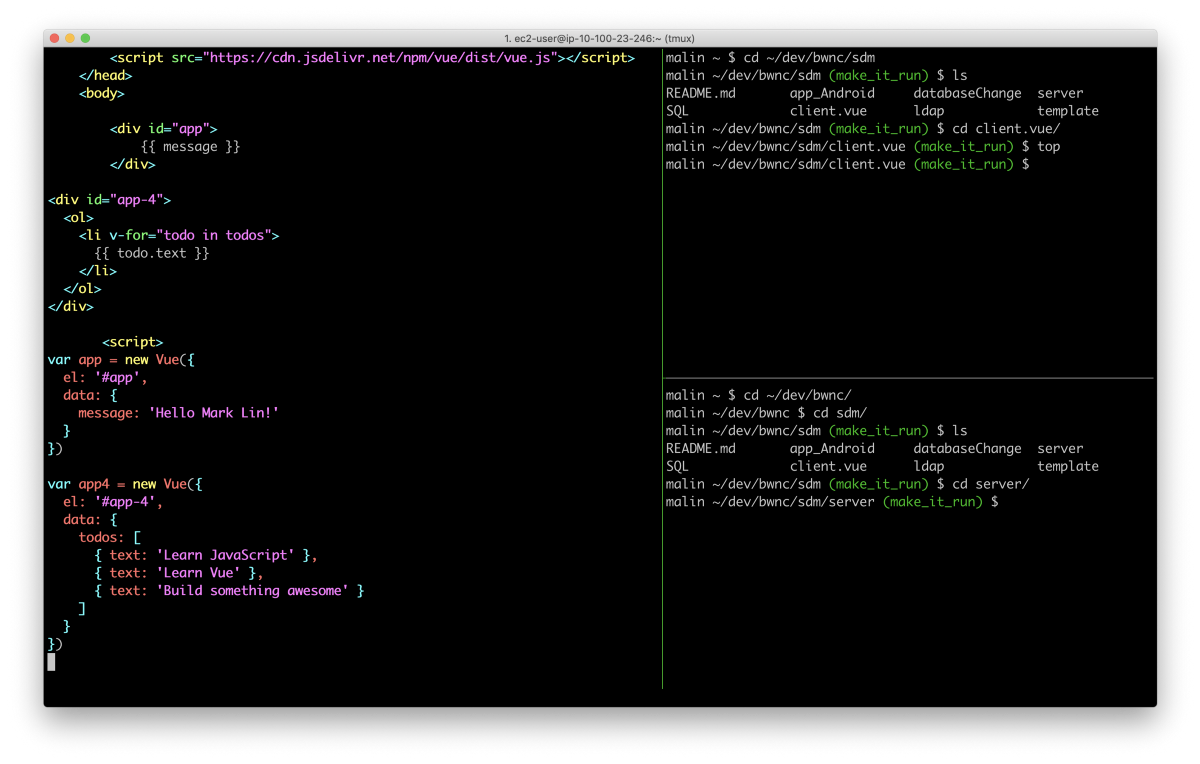The height and width of the screenshot is (764, 1200).
Task: Minimize the terminal window with yellow button
Action: coord(71,38)
